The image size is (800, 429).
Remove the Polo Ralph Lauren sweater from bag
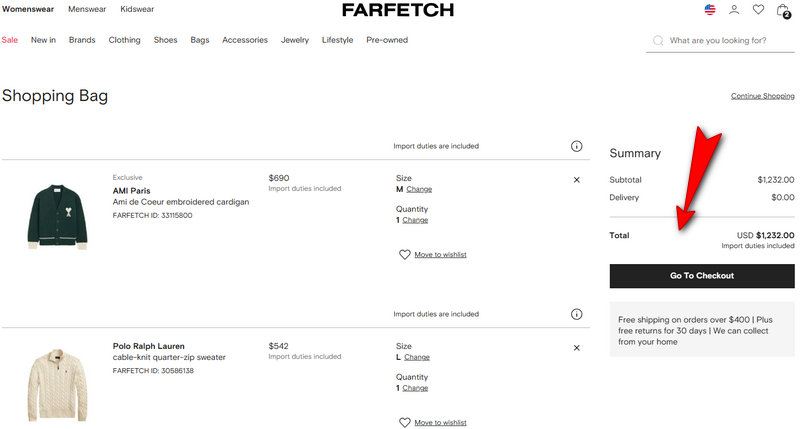[576, 348]
